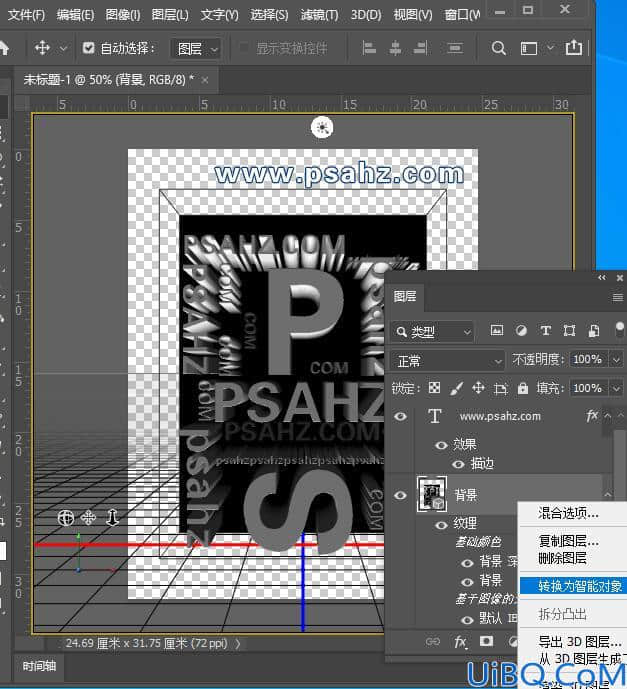Screen dimensions: 627x689
Task: Filter layers by type layer icon
Action: pos(545,330)
